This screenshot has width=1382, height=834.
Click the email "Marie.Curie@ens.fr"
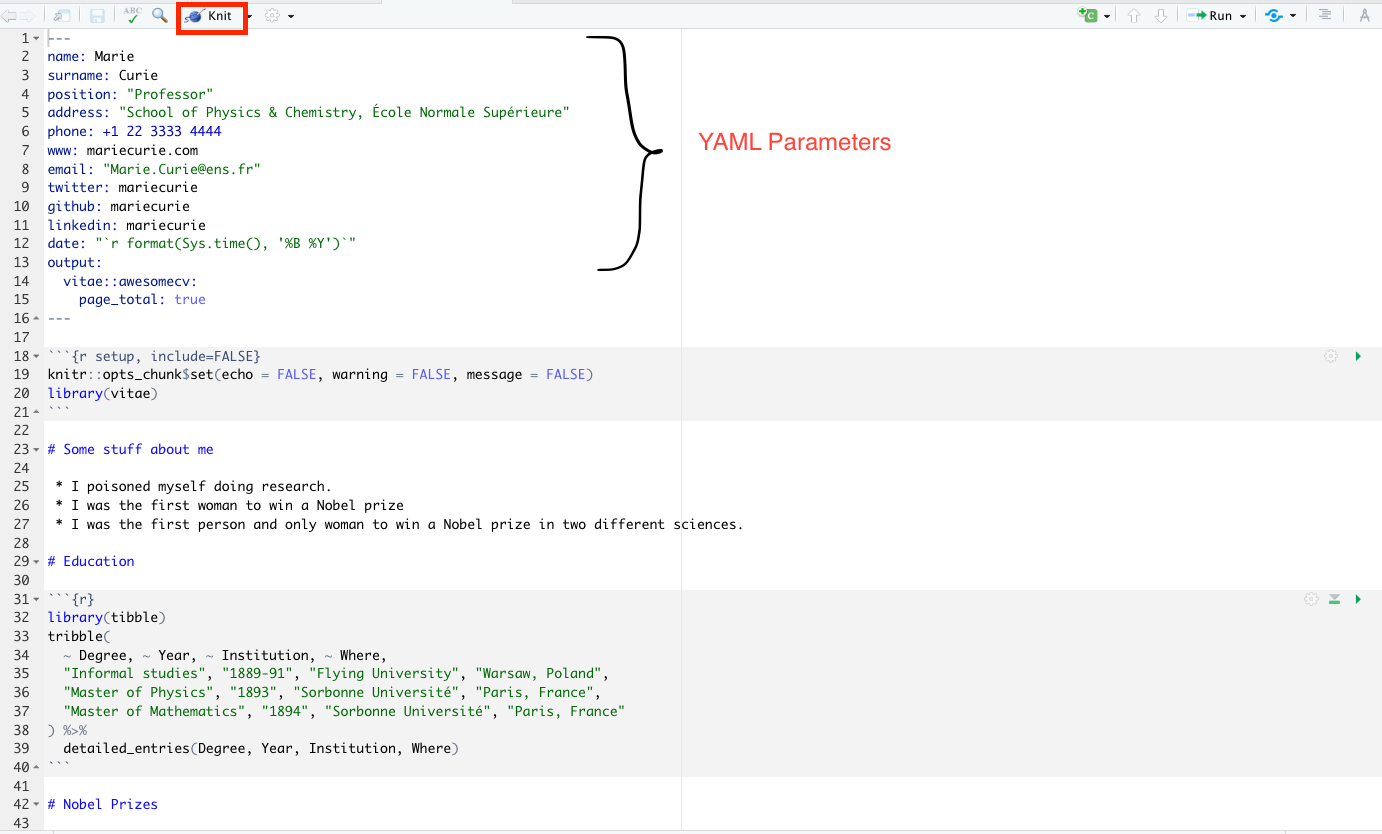pos(182,169)
